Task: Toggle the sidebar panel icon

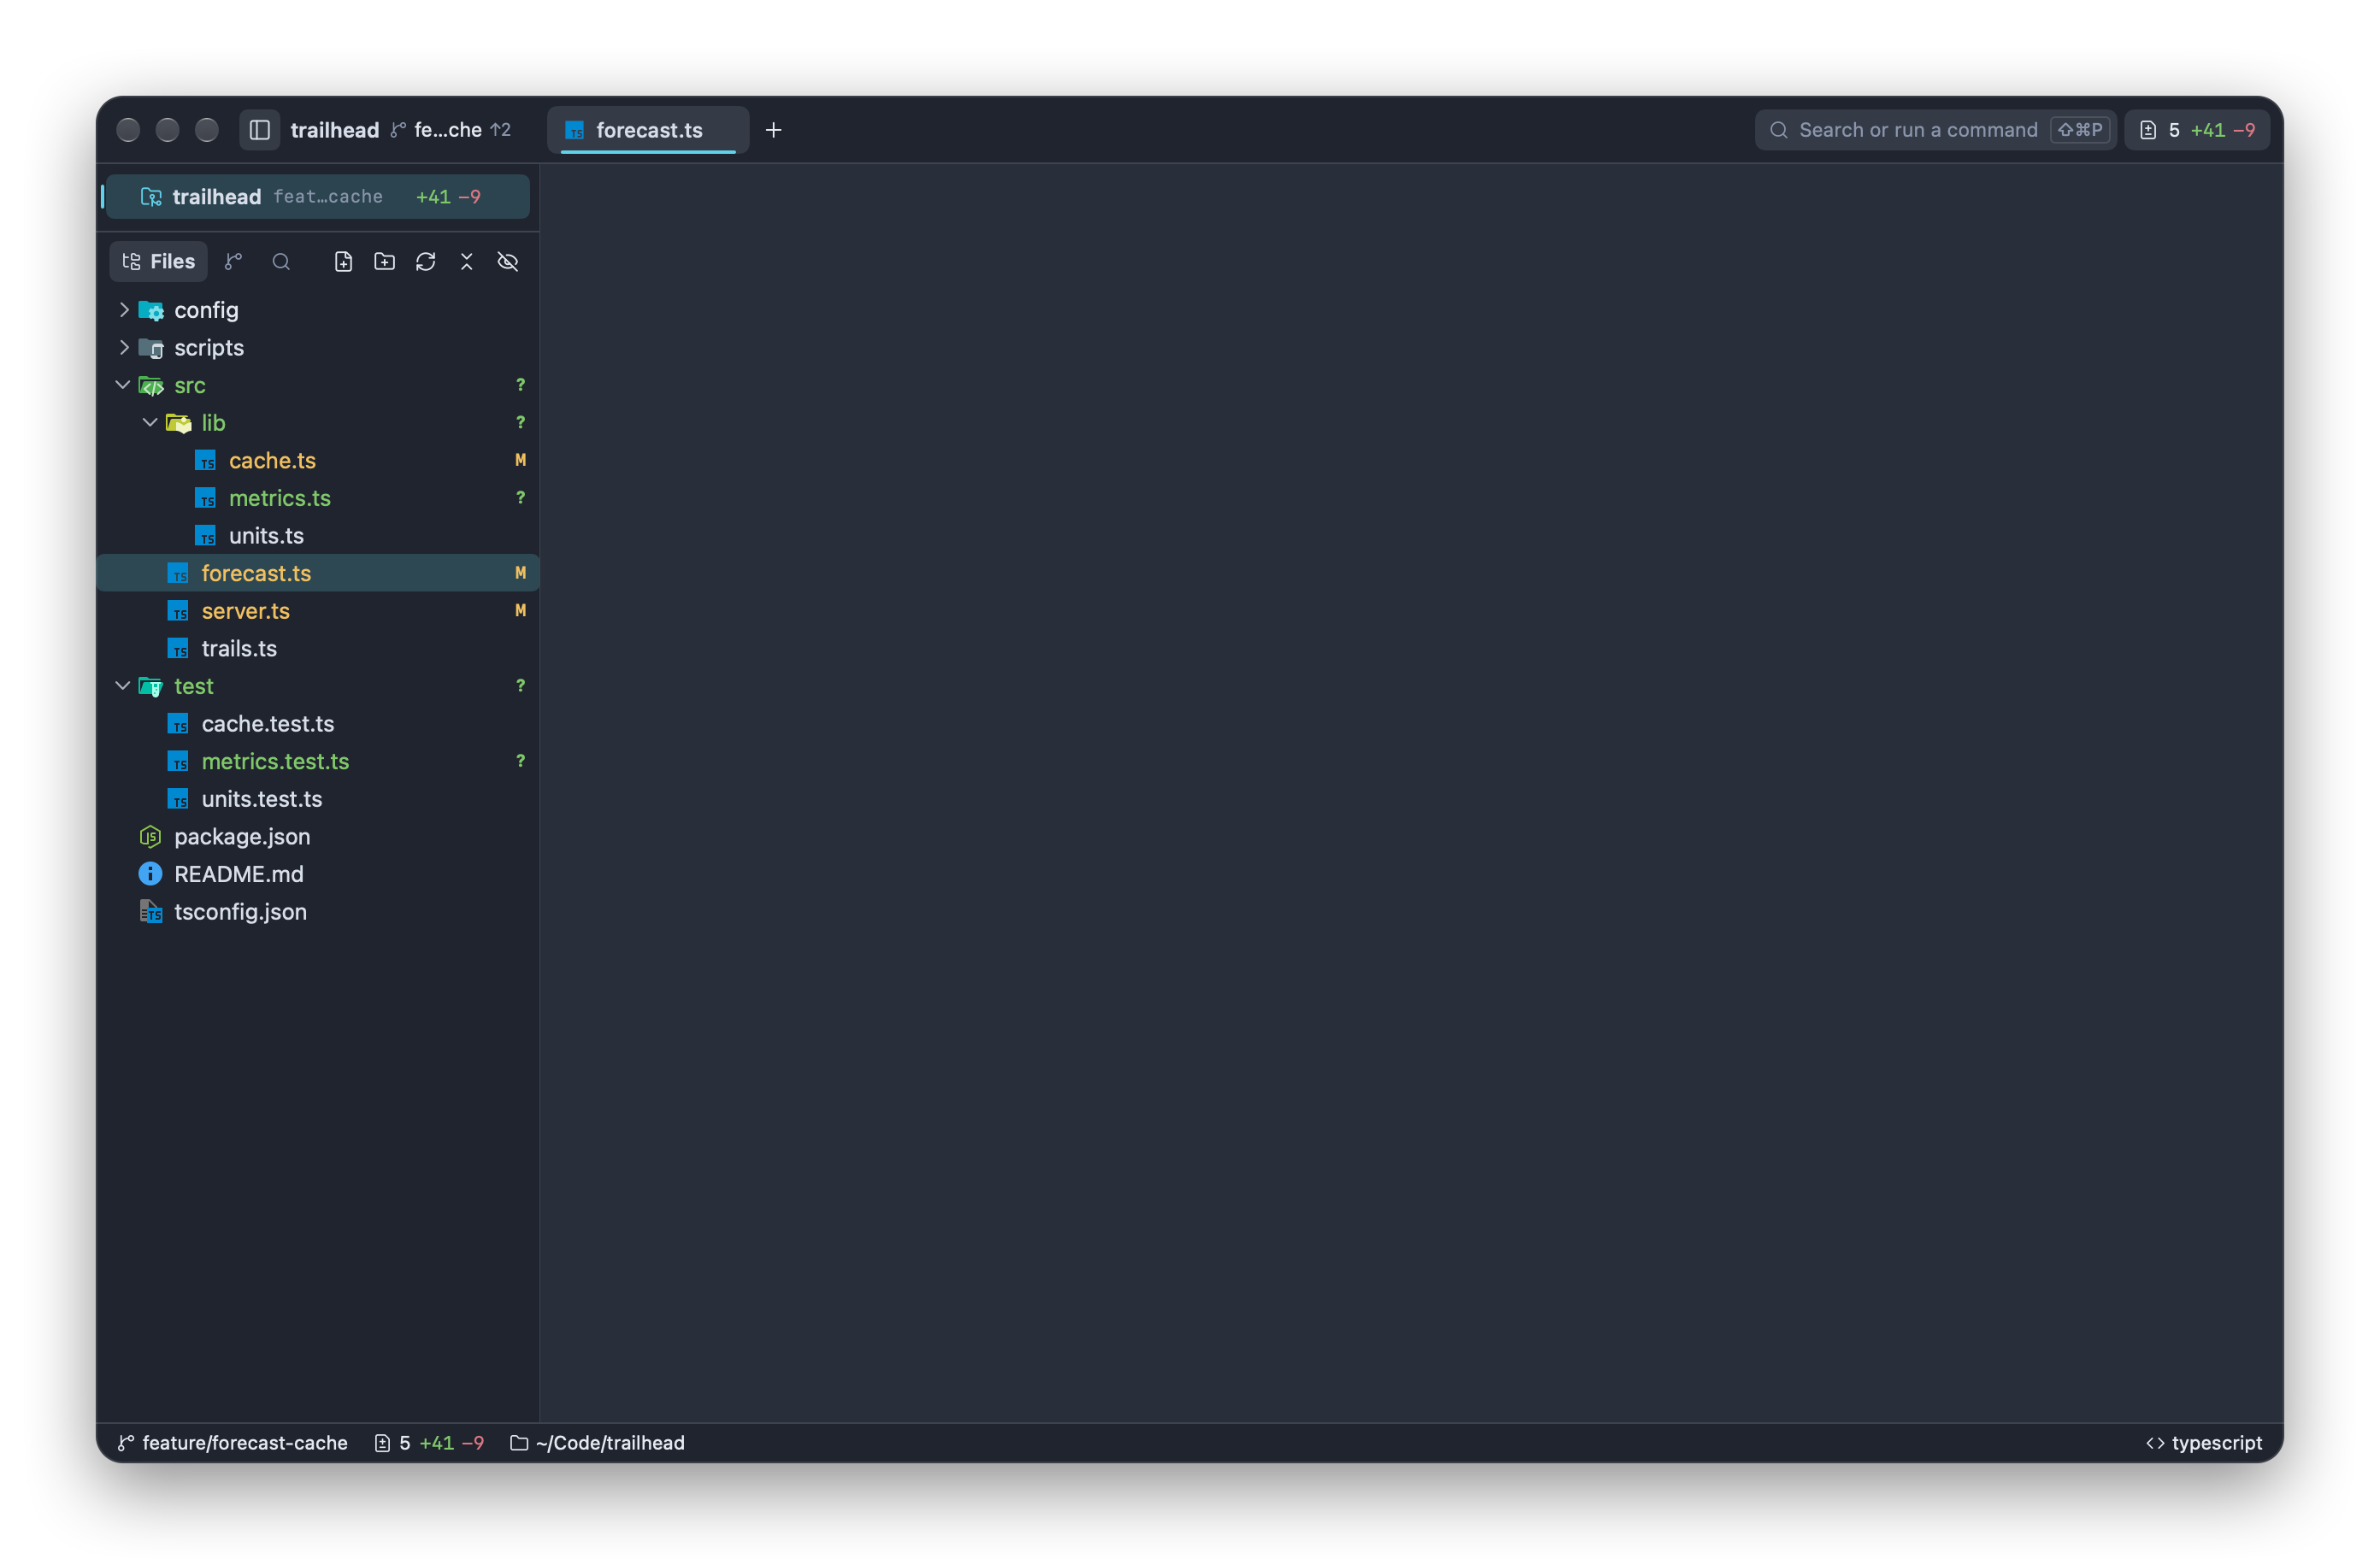Action: pos(259,130)
